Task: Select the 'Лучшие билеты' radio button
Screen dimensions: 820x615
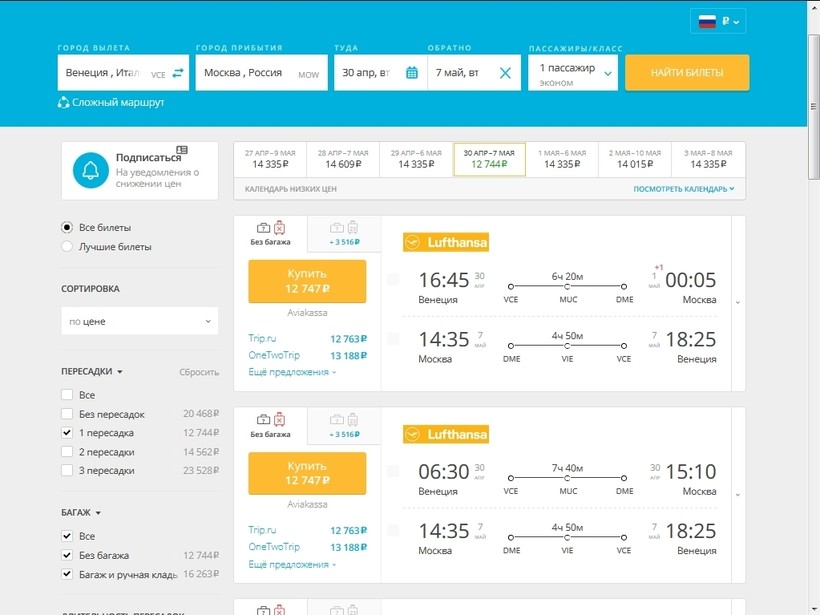Action: 67,246
